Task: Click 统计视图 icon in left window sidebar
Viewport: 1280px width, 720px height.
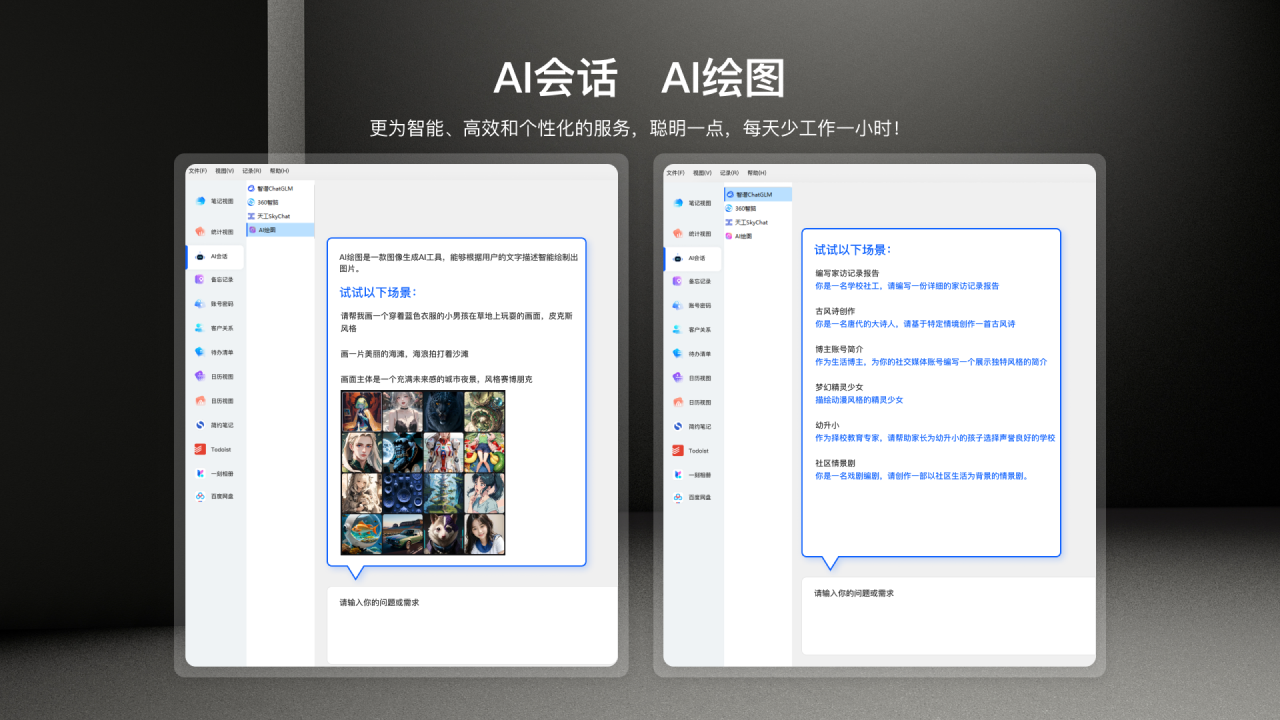Action: pos(200,232)
